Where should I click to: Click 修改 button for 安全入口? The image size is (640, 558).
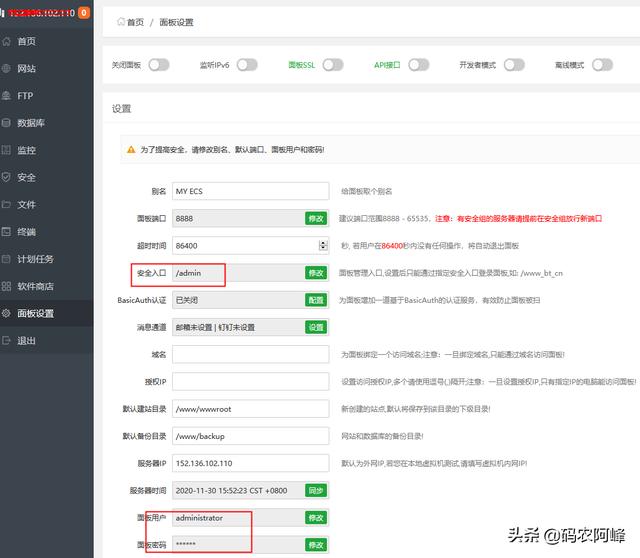click(316, 273)
